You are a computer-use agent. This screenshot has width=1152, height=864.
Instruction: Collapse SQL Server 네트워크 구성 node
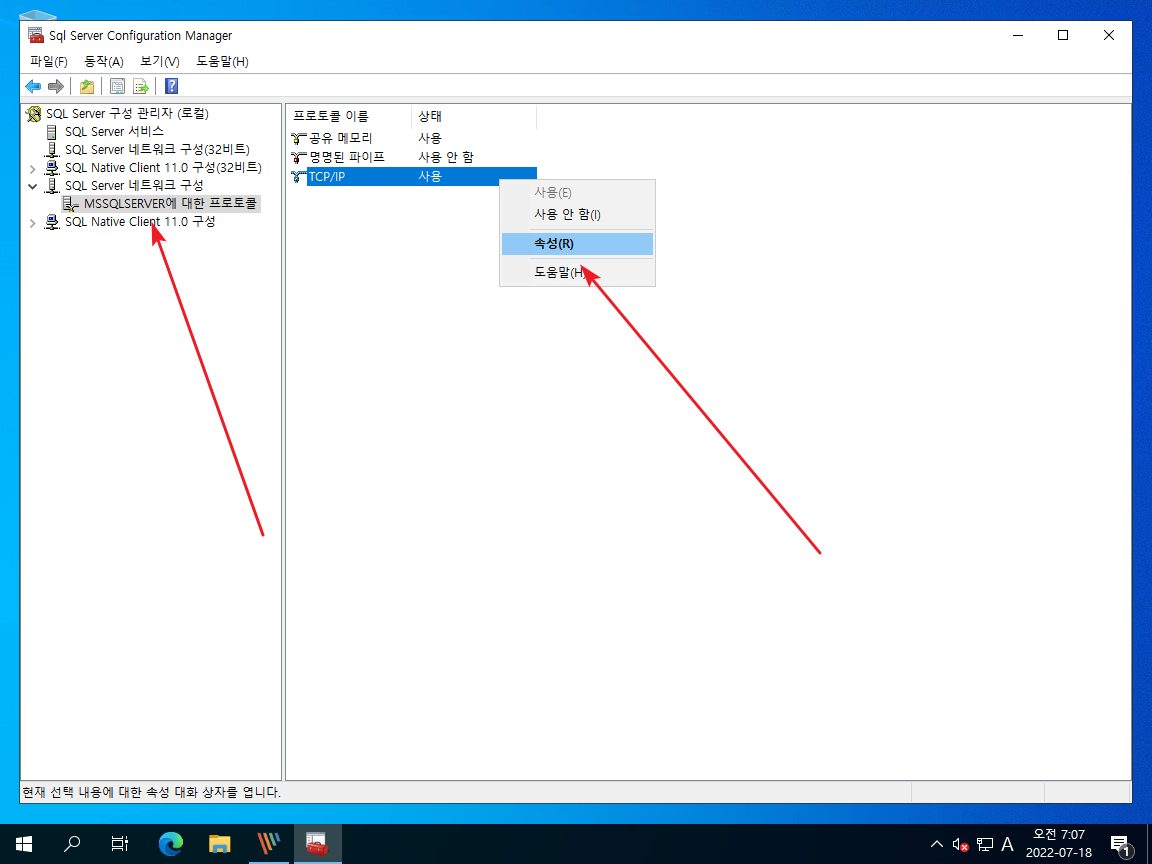(x=32, y=186)
